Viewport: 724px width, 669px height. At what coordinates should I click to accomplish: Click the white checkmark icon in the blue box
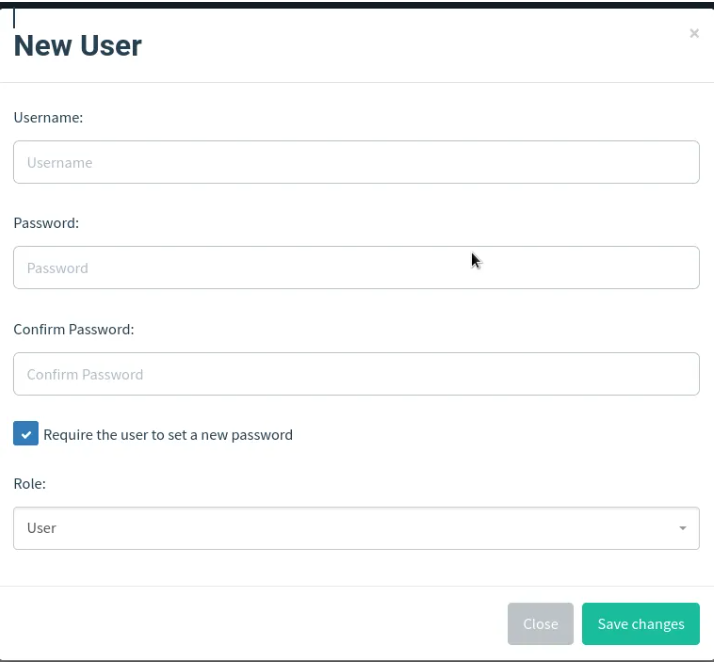[26, 434]
